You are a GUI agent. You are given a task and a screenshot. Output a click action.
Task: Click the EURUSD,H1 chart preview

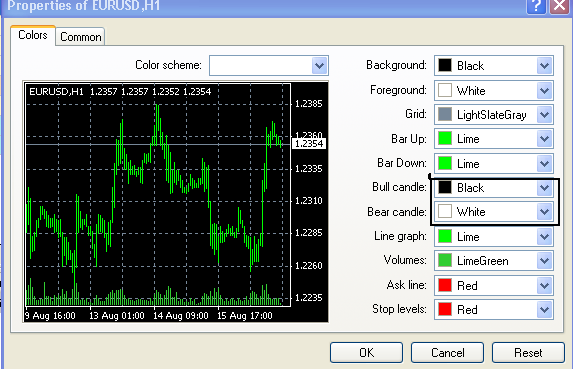point(175,202)
